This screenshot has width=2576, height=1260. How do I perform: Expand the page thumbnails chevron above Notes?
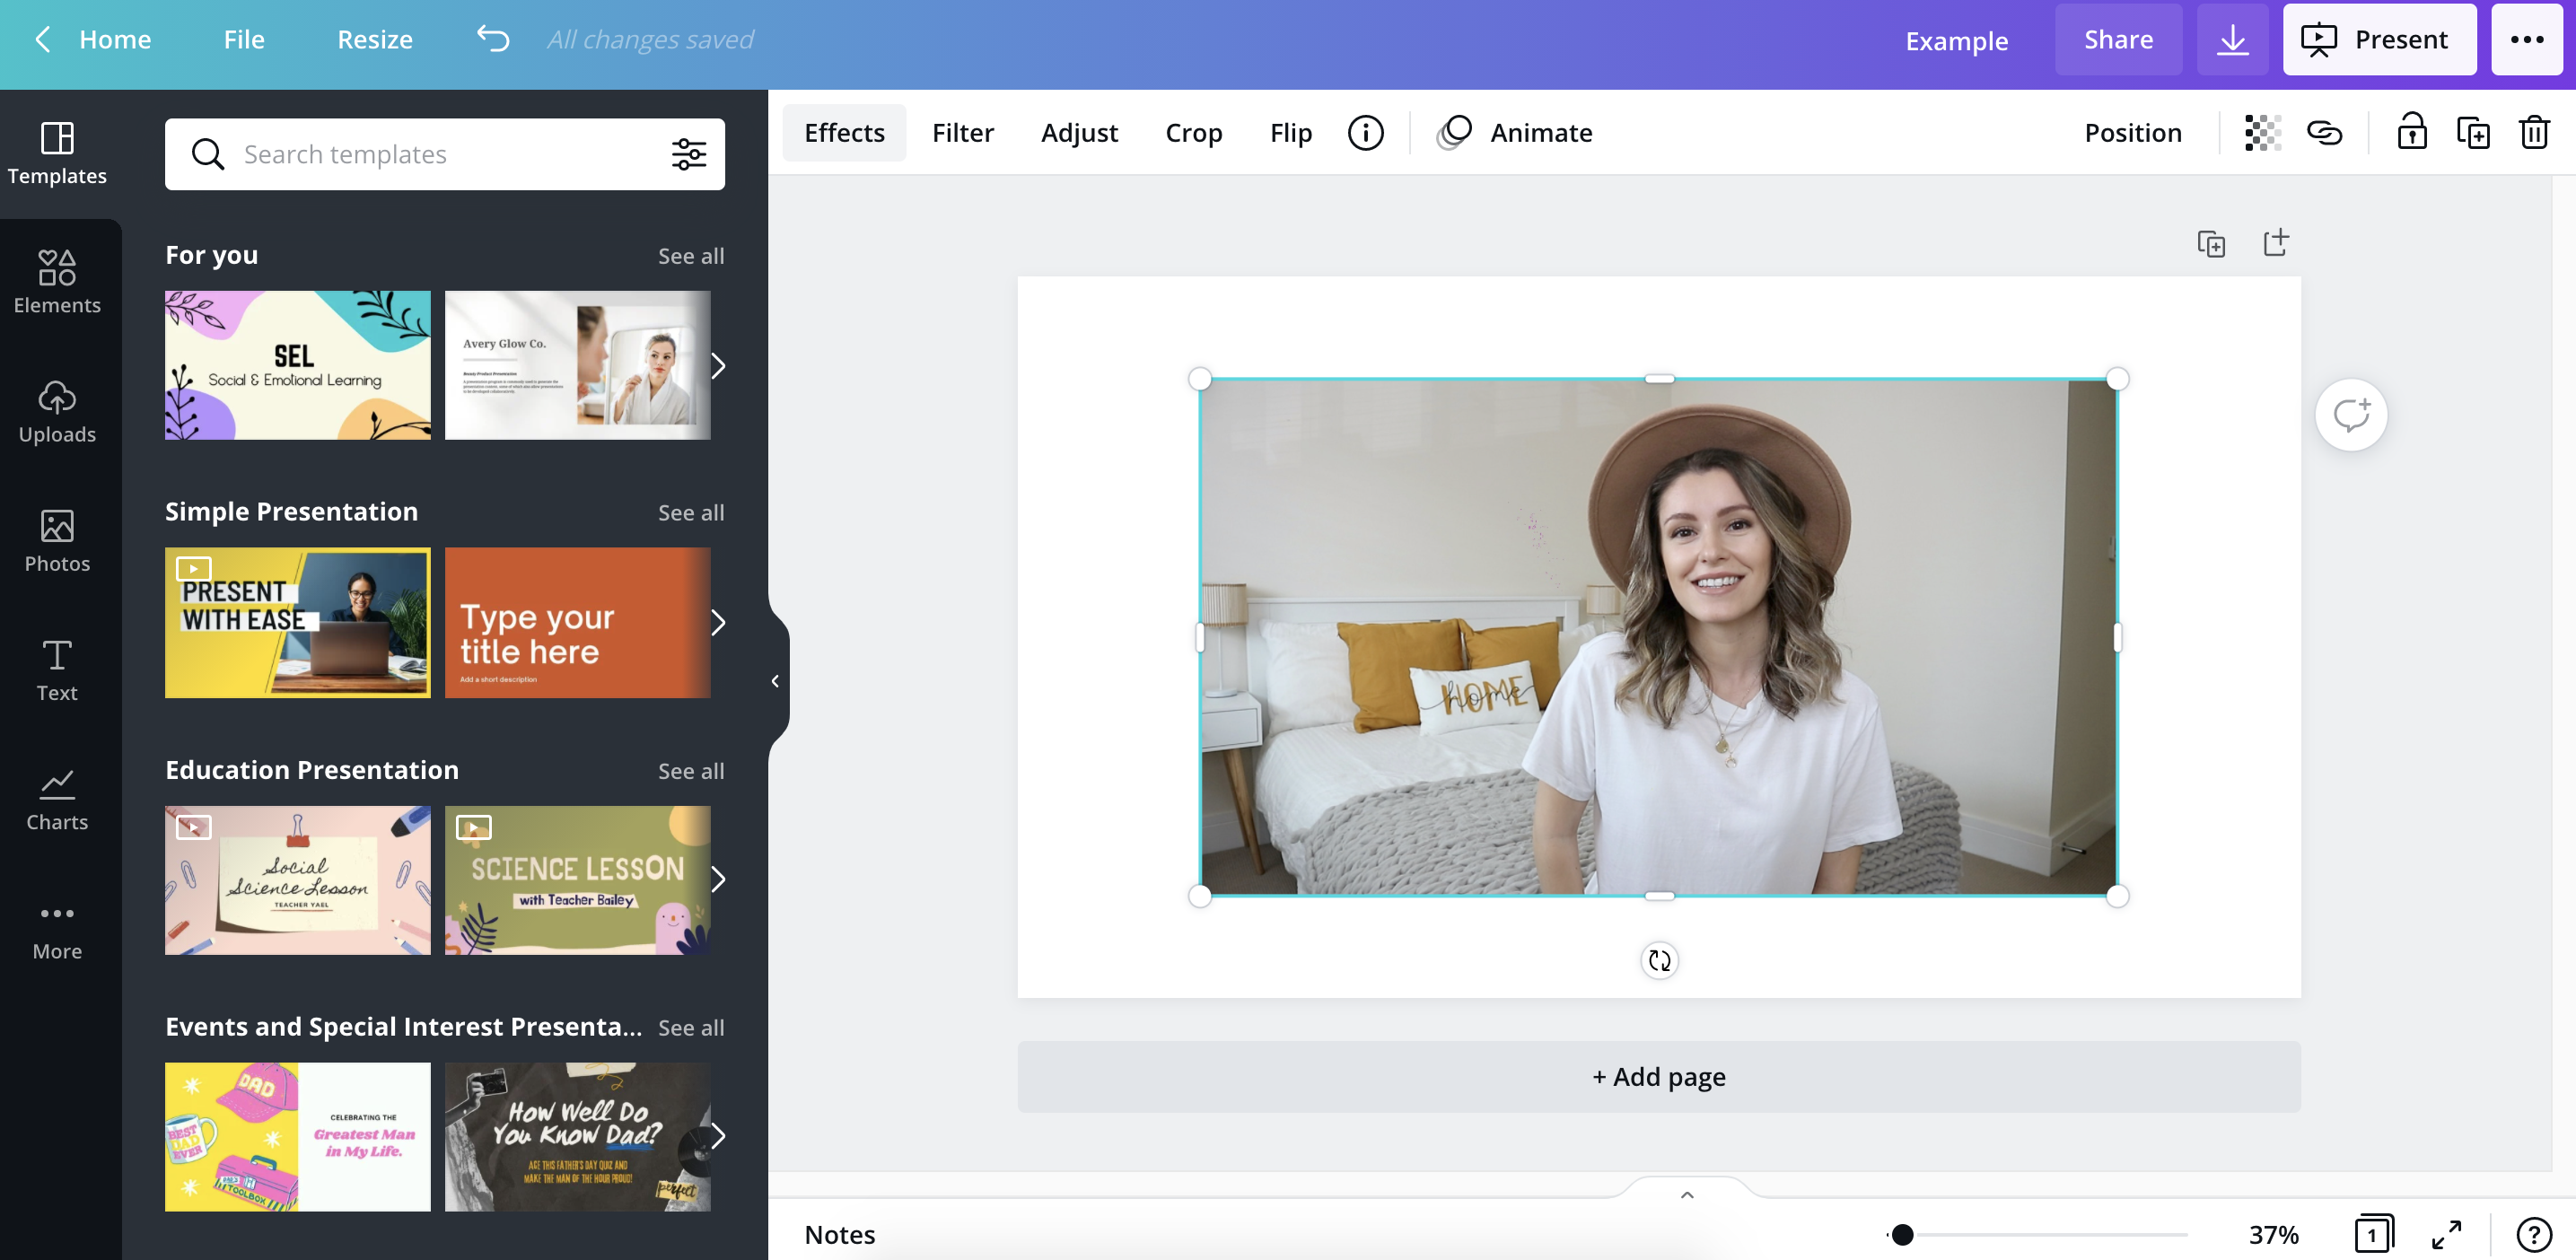[x=1687, y=1194]
